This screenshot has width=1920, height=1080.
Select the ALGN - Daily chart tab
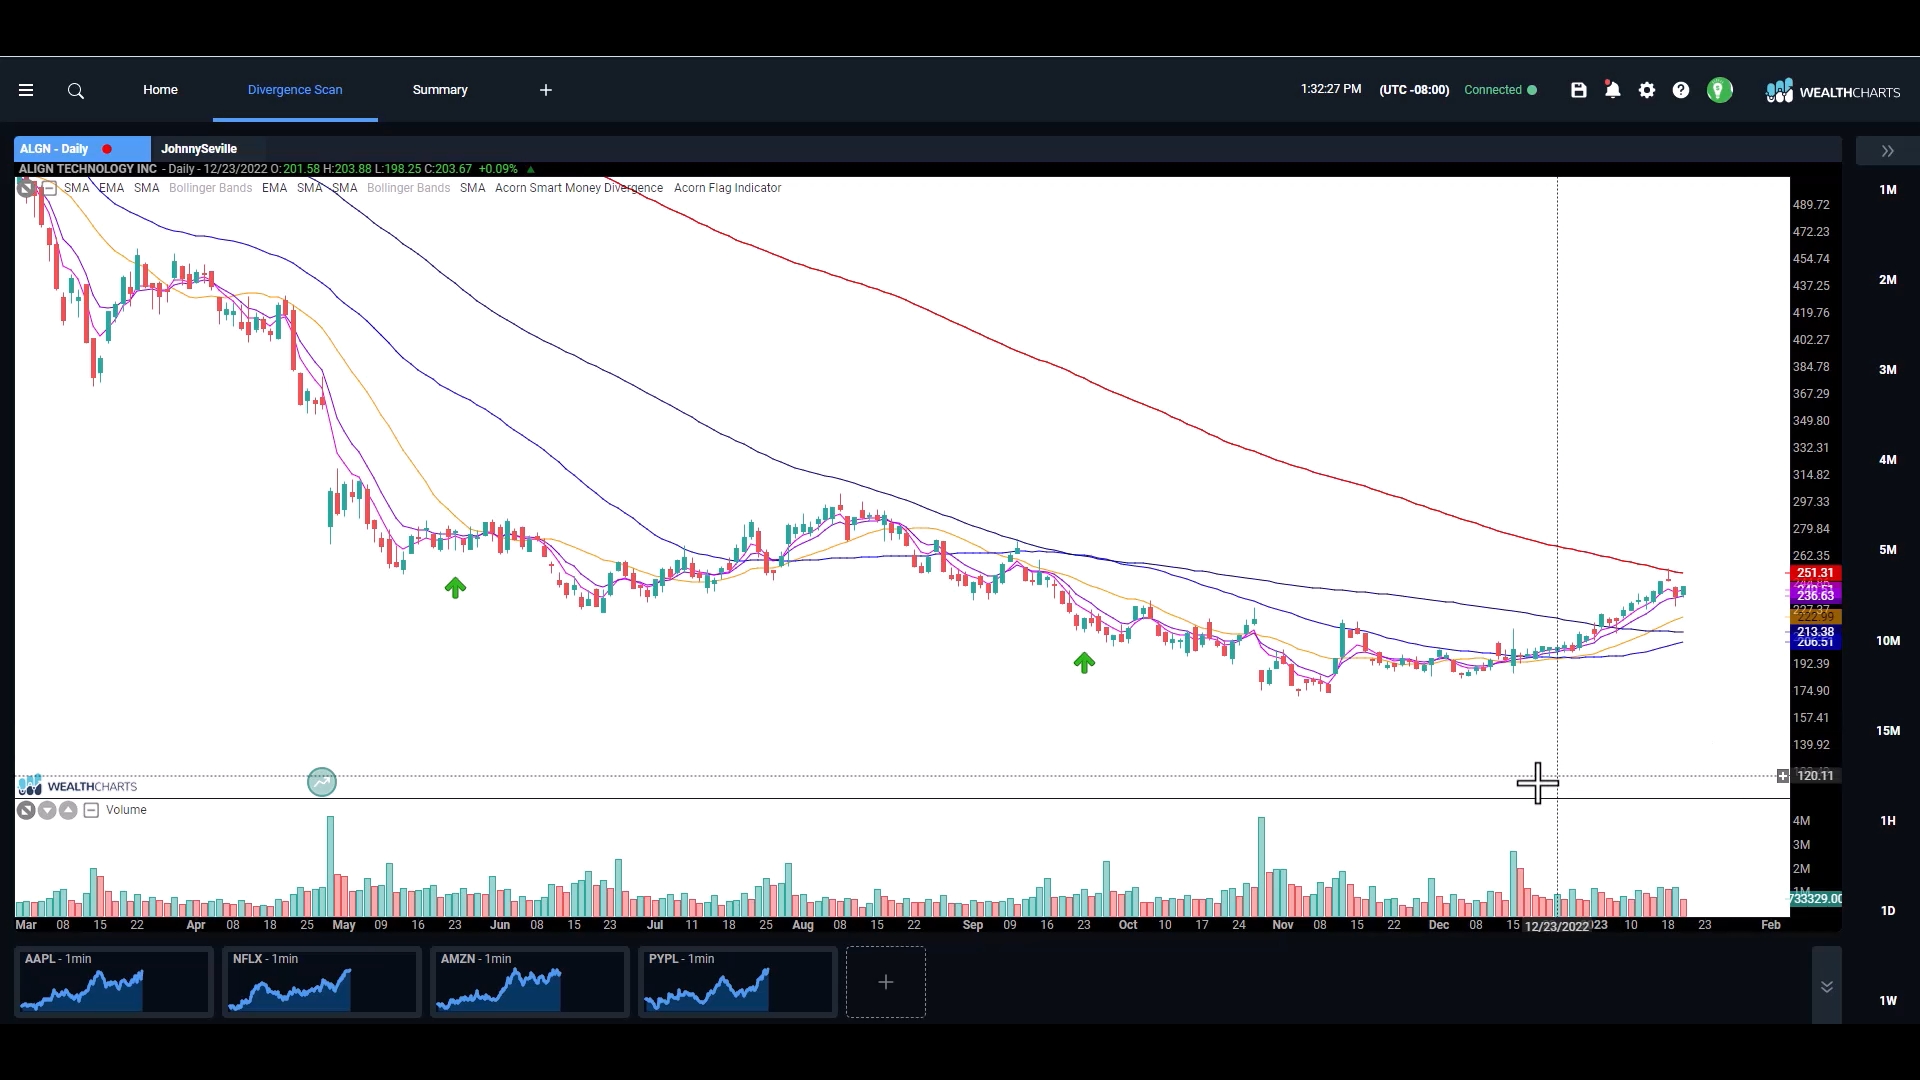[x=82, y=149]
